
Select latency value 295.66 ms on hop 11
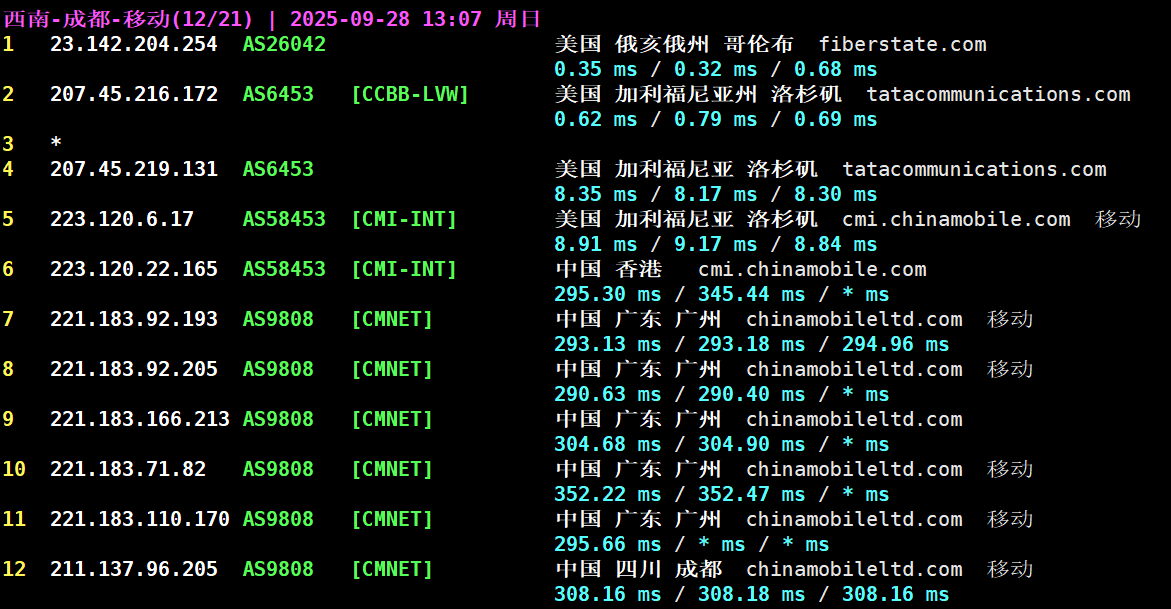click(x=608, y=545)
